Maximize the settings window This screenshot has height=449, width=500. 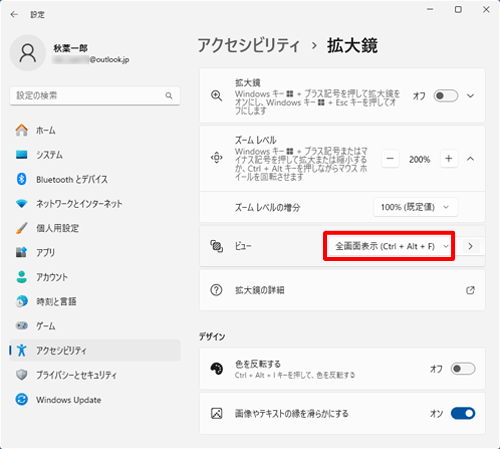[x=458, y=9]
